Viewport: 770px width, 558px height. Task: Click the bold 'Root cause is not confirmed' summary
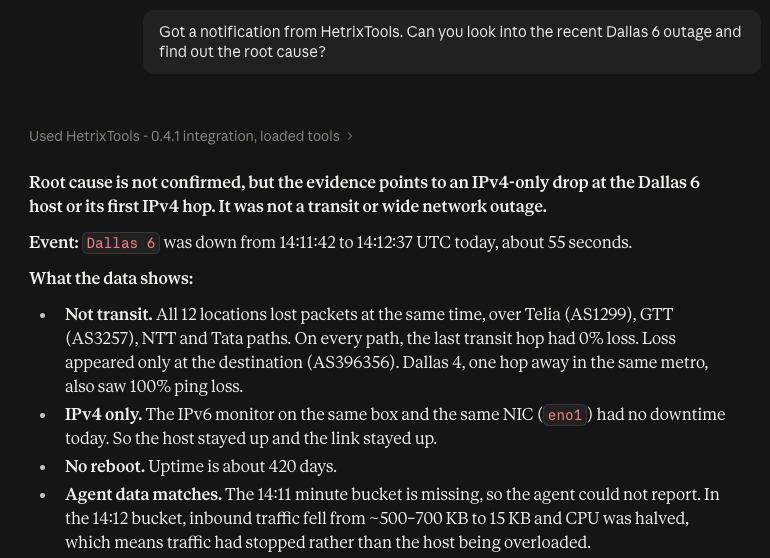(x=364, y=194)
